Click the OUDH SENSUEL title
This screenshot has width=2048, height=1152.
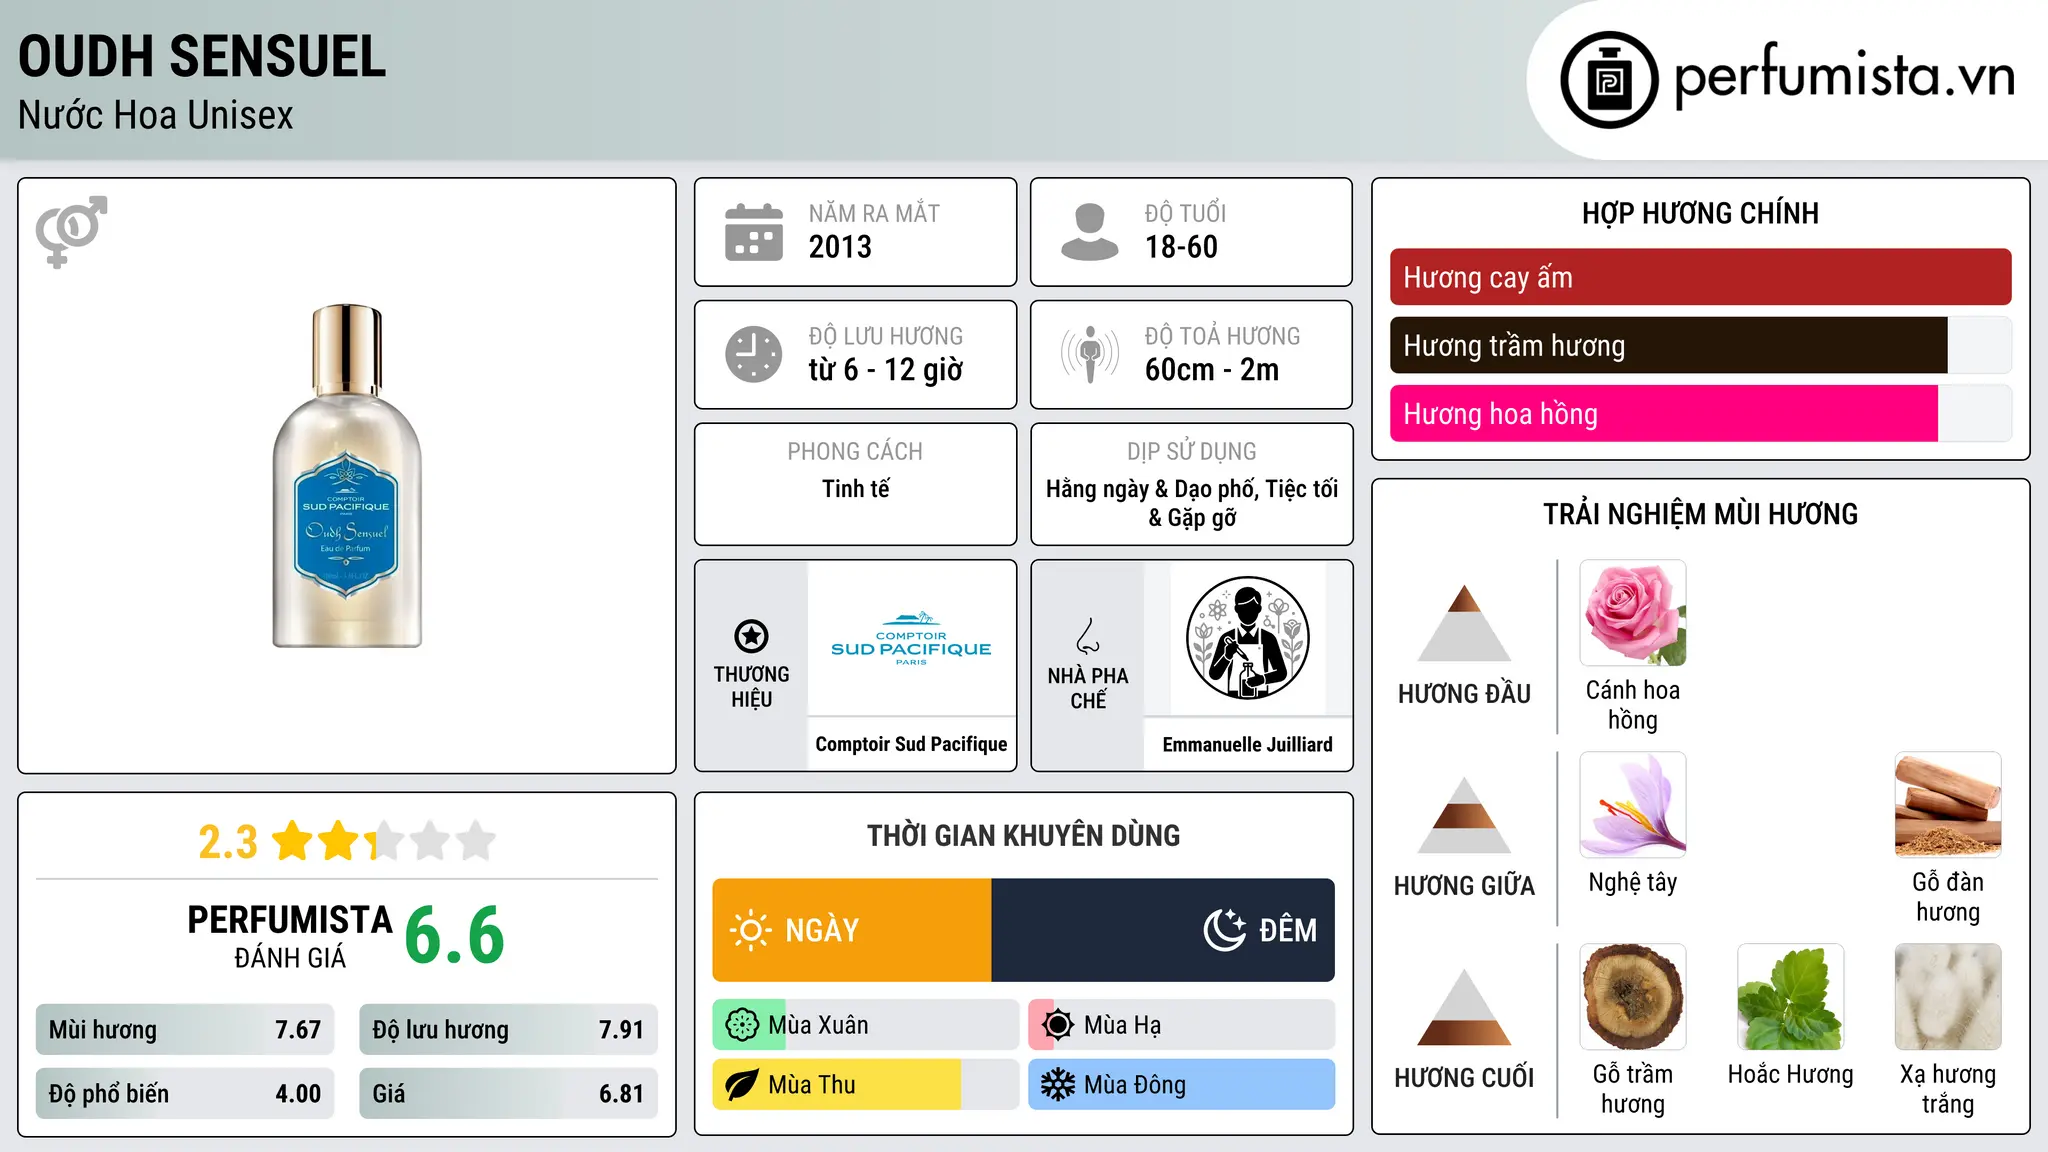point(202,56)
